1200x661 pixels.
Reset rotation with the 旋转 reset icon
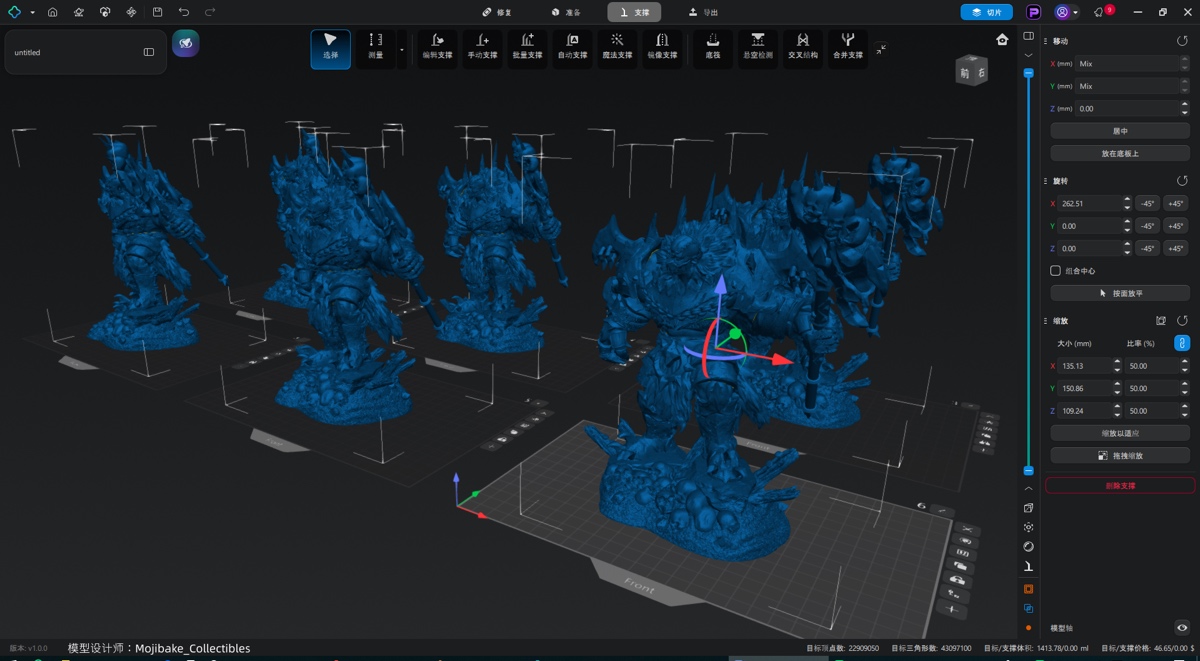pos(1182,181)
